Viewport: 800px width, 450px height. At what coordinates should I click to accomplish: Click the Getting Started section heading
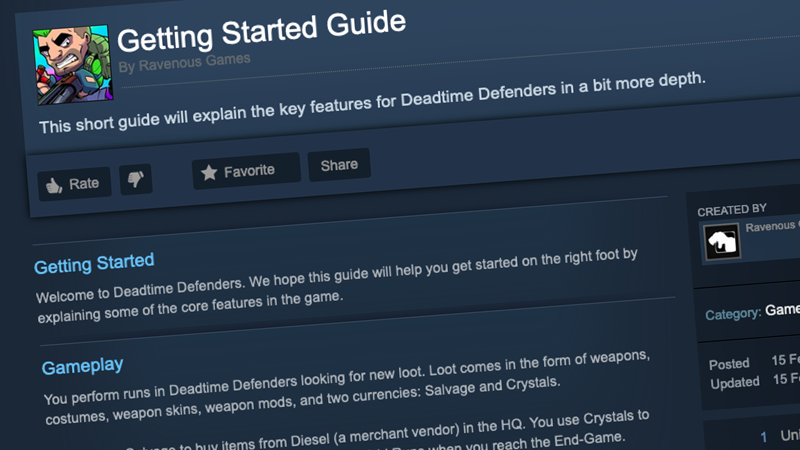[x=94, y=263]
